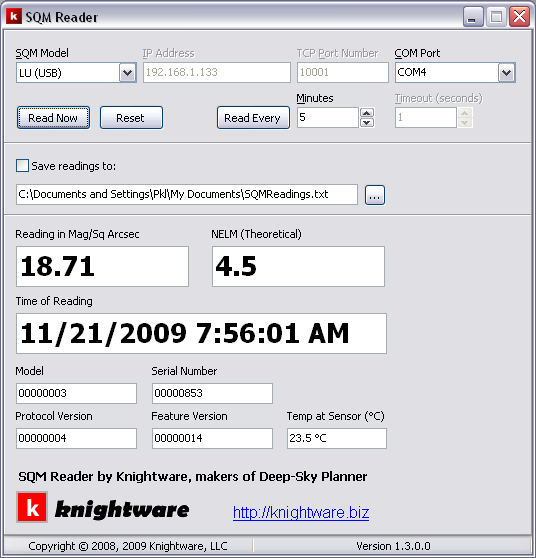Close the SQM Reader window
Screen dimensions: 536x558
click(519, 17)
